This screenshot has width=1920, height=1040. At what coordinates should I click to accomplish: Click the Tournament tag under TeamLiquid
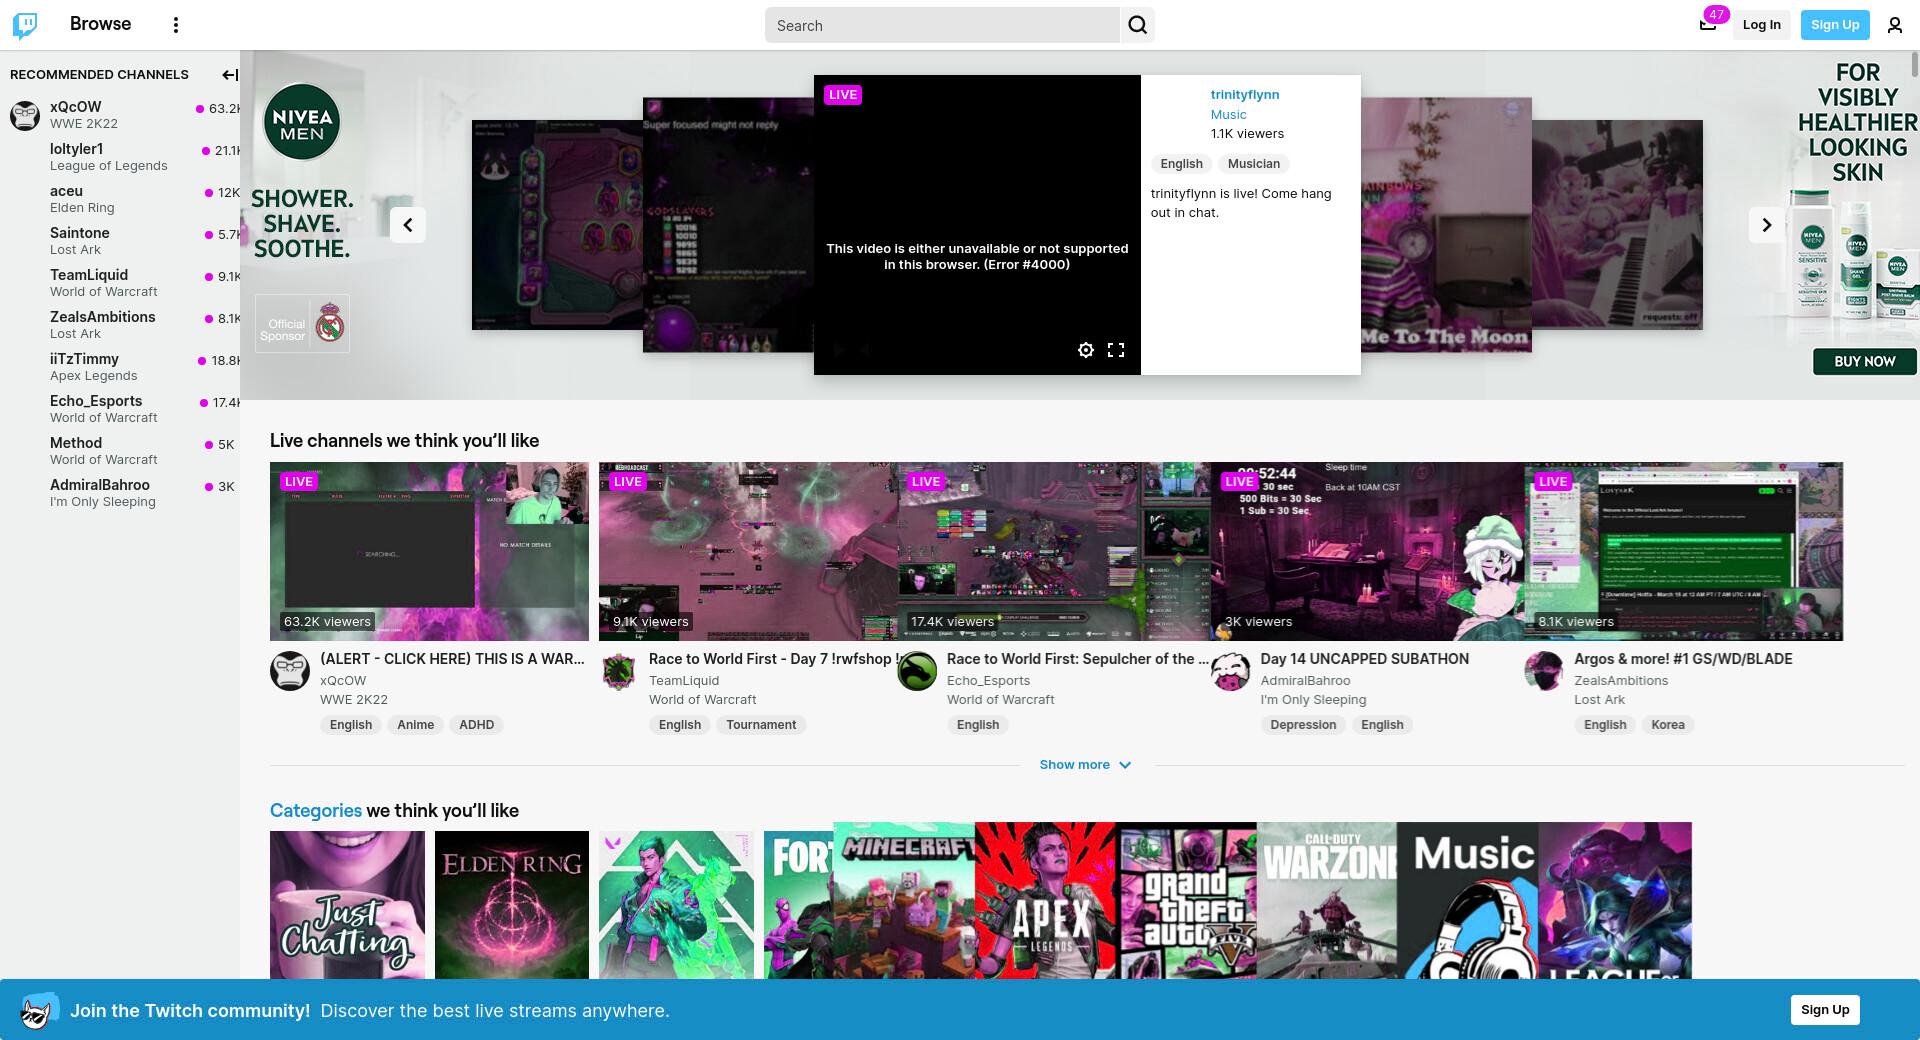[x=761, y=725]
